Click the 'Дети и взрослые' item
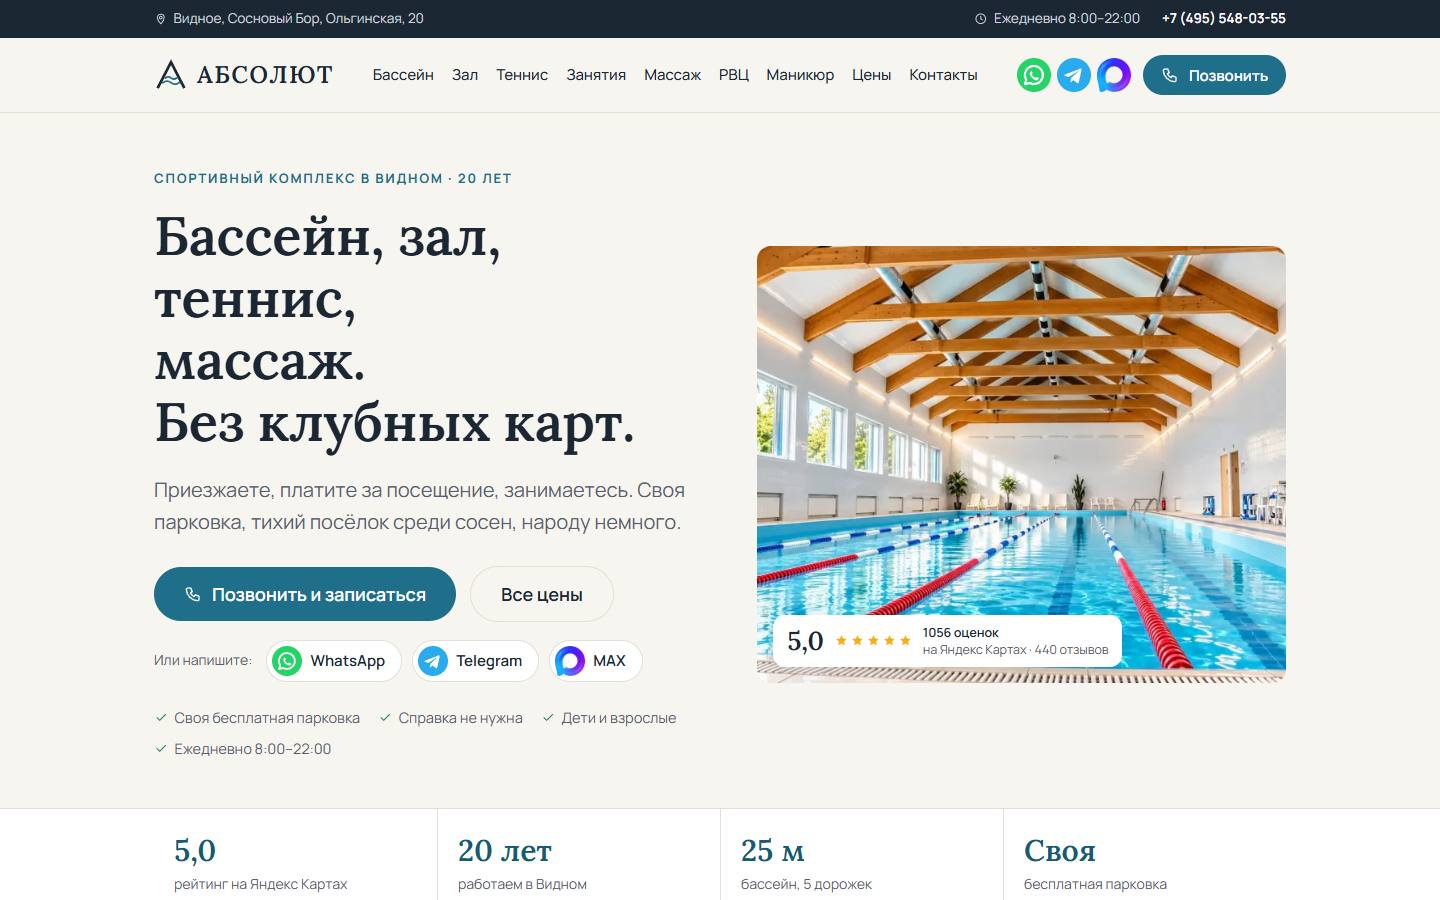 (x=609, y=718)
